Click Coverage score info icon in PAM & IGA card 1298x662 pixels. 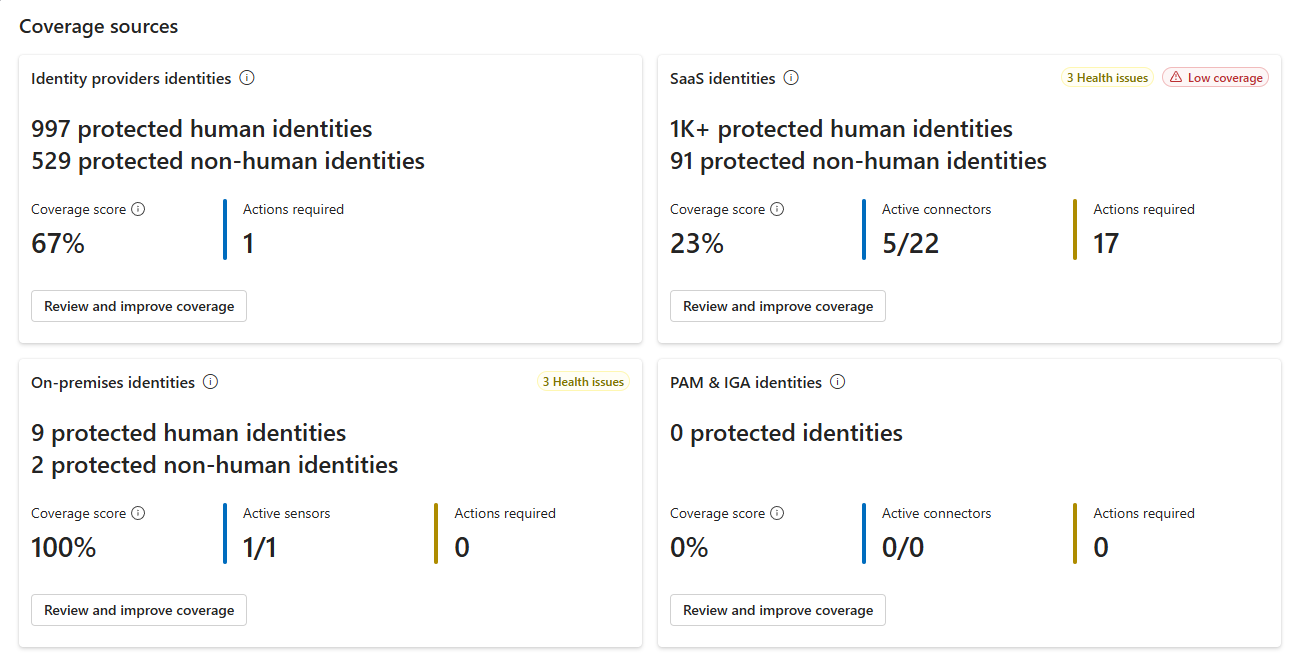pos(777,514)
